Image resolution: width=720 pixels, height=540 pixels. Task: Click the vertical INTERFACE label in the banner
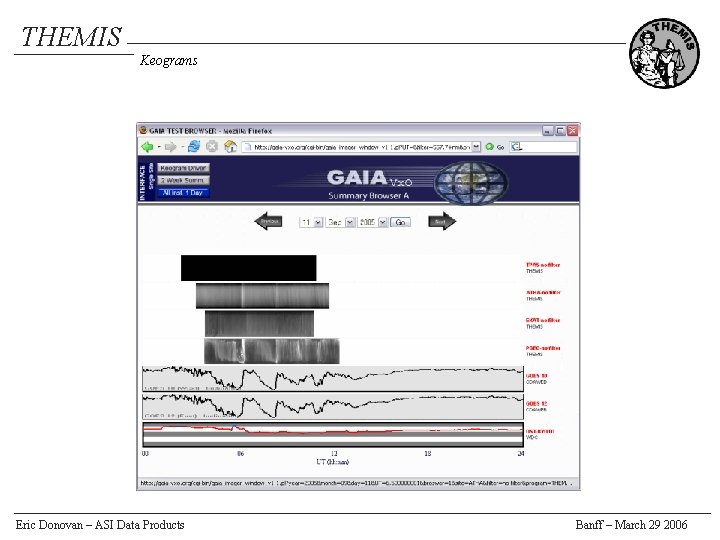(142, 182)
